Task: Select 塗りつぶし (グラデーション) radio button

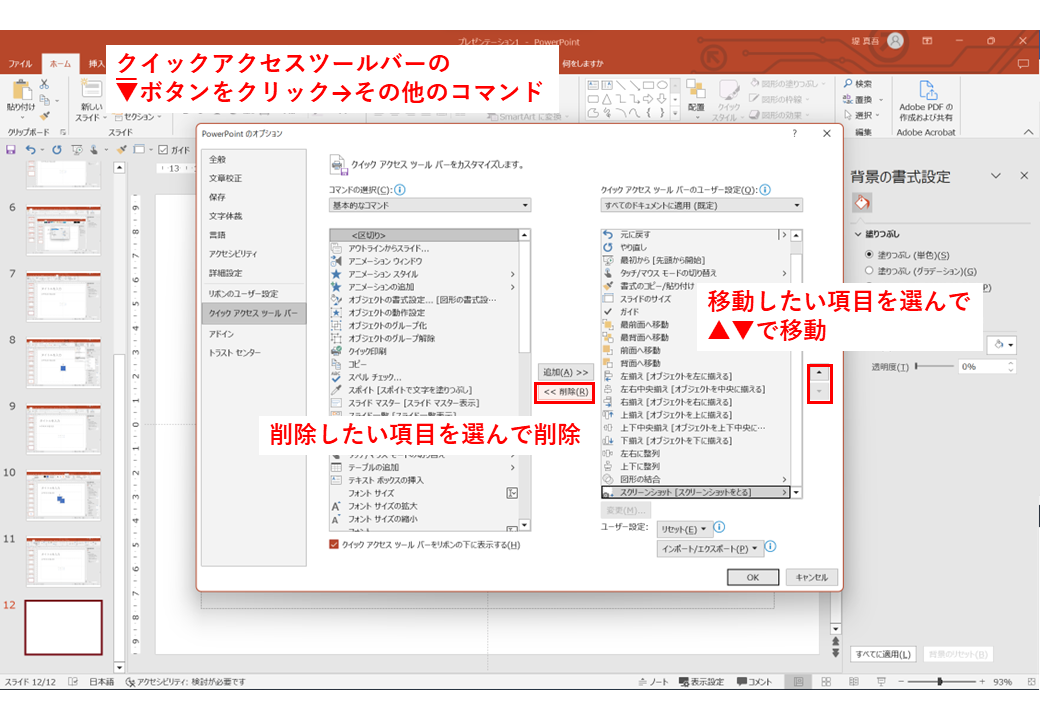Action: (869, 270)
